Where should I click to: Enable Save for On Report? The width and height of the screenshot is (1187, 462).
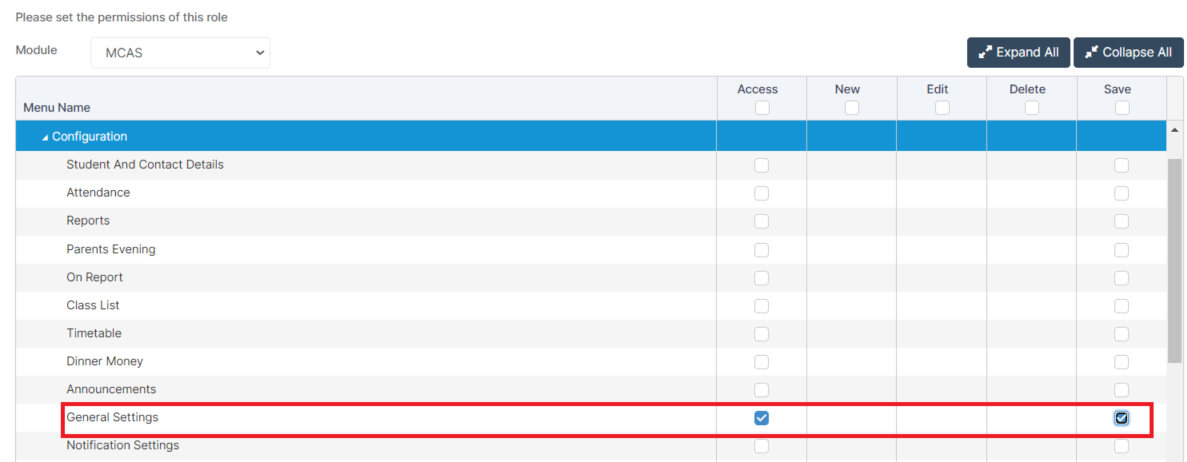[1122, 278]
